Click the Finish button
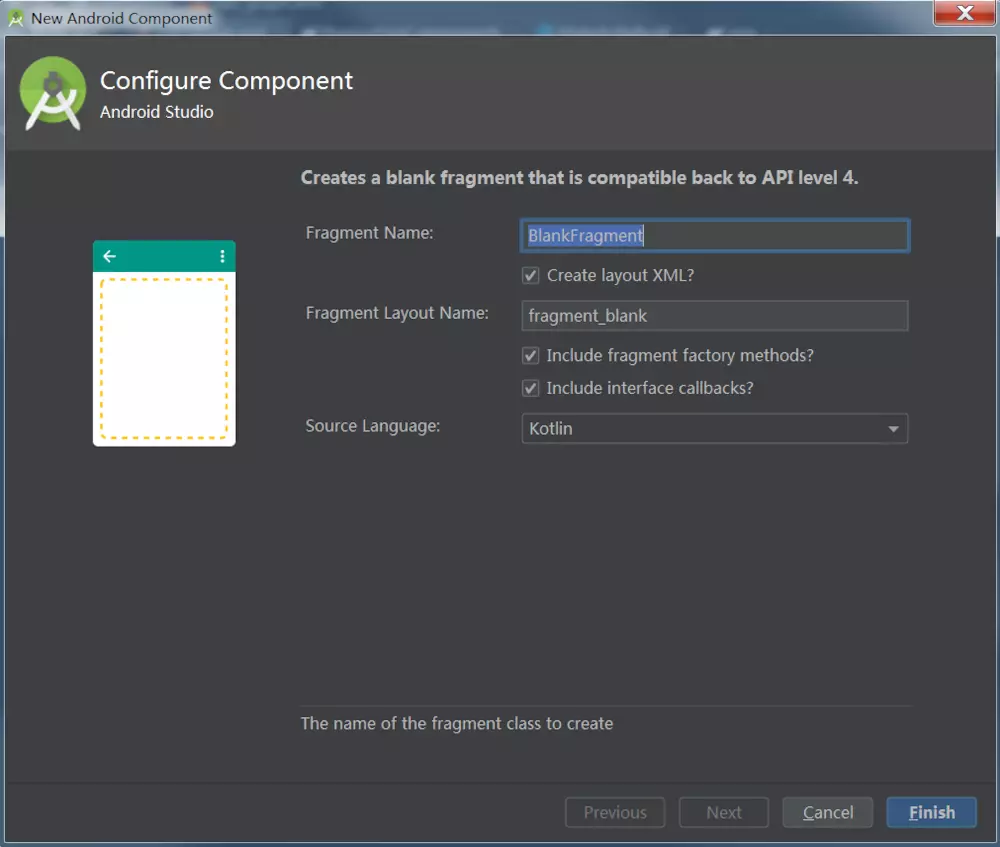Screen dimensions: 1000x847 (x=931, y=813)
